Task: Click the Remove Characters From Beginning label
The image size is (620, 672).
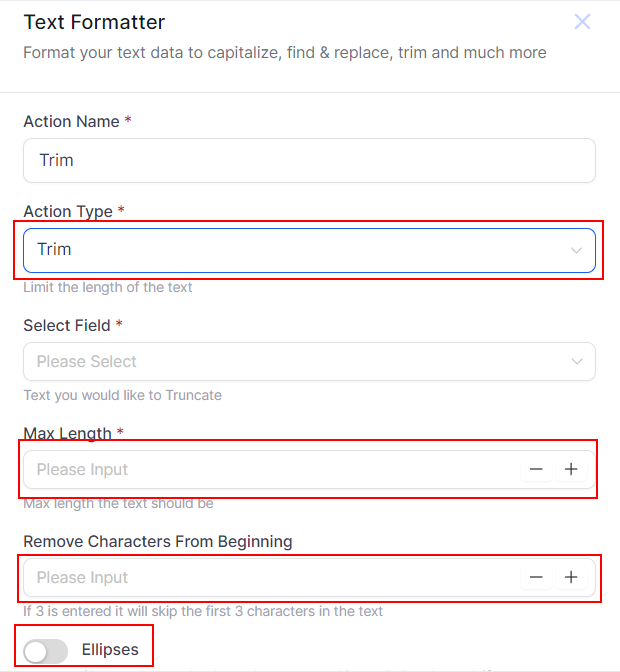Action: 158,541
